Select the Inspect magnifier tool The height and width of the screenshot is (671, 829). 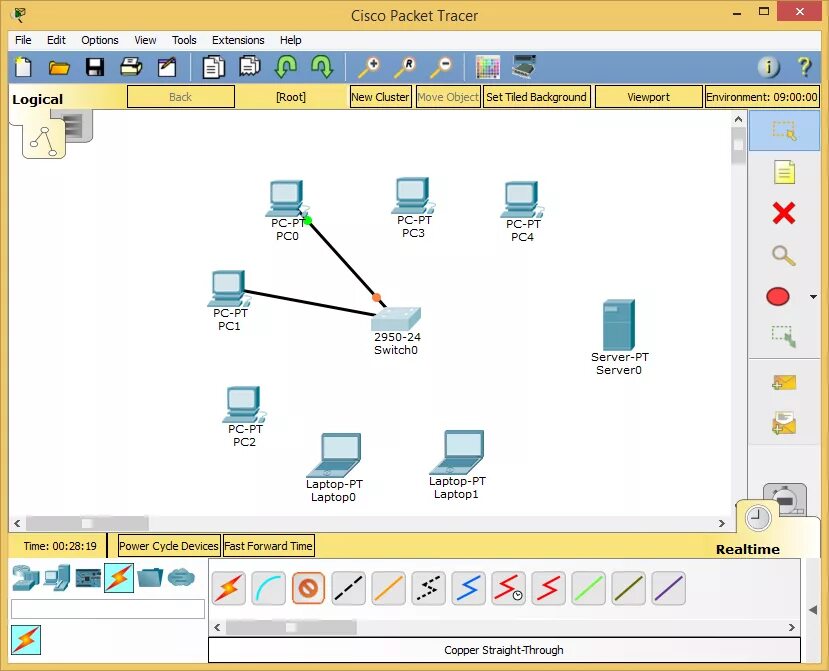click(x=784, y=255)
